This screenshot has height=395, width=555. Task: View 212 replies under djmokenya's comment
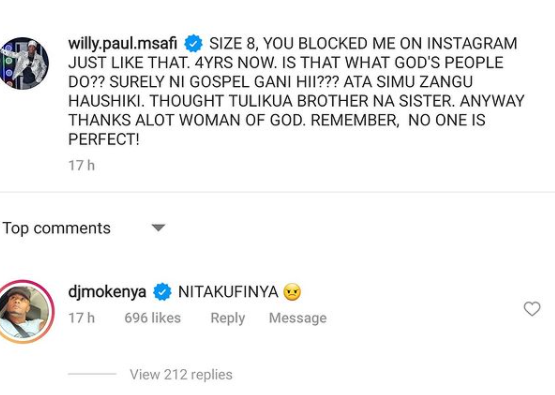181,374
